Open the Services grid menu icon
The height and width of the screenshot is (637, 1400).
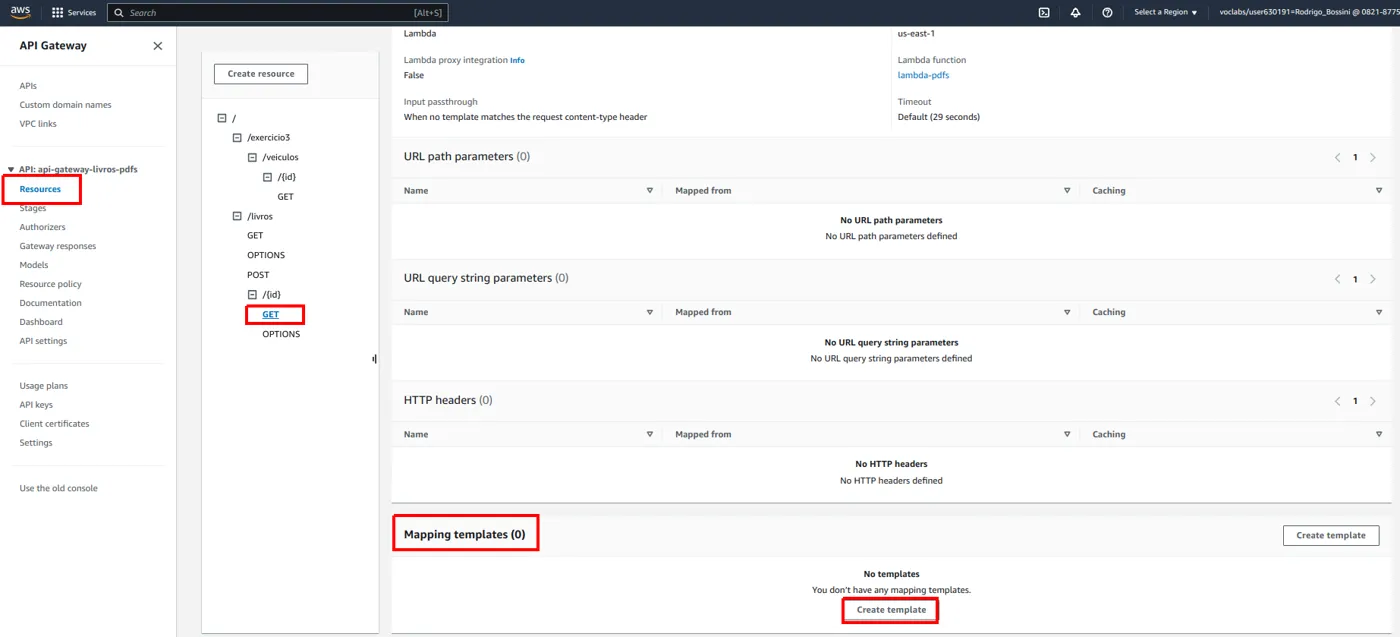pyautogui.click(x=57, y=13)
